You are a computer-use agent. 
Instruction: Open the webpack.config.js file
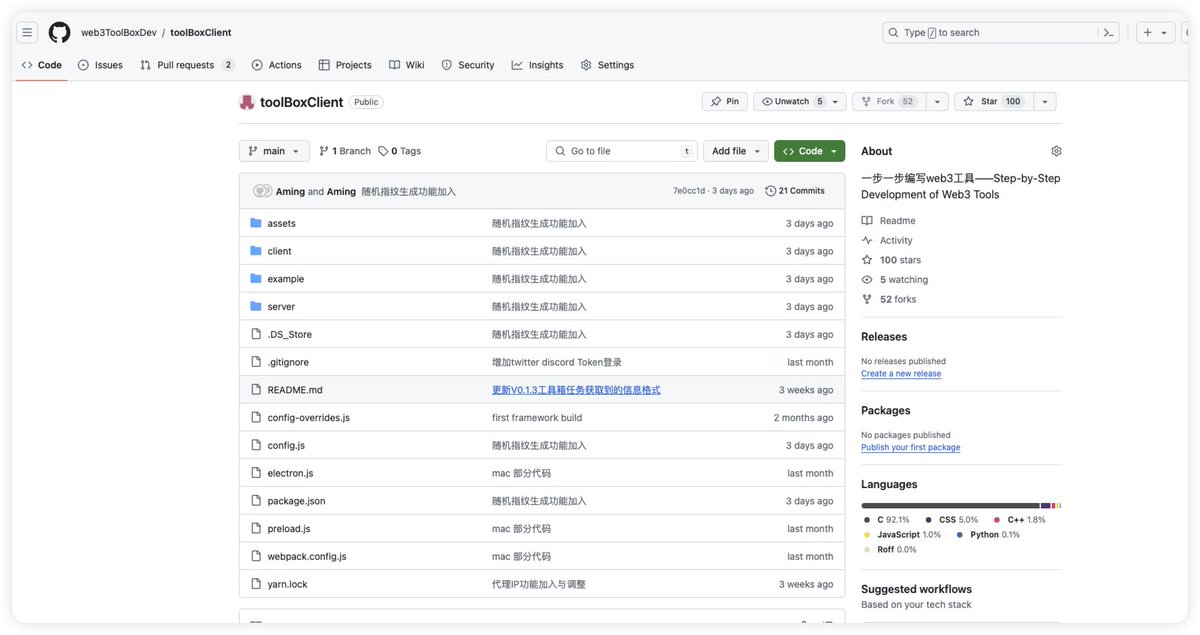click(307, 556)
